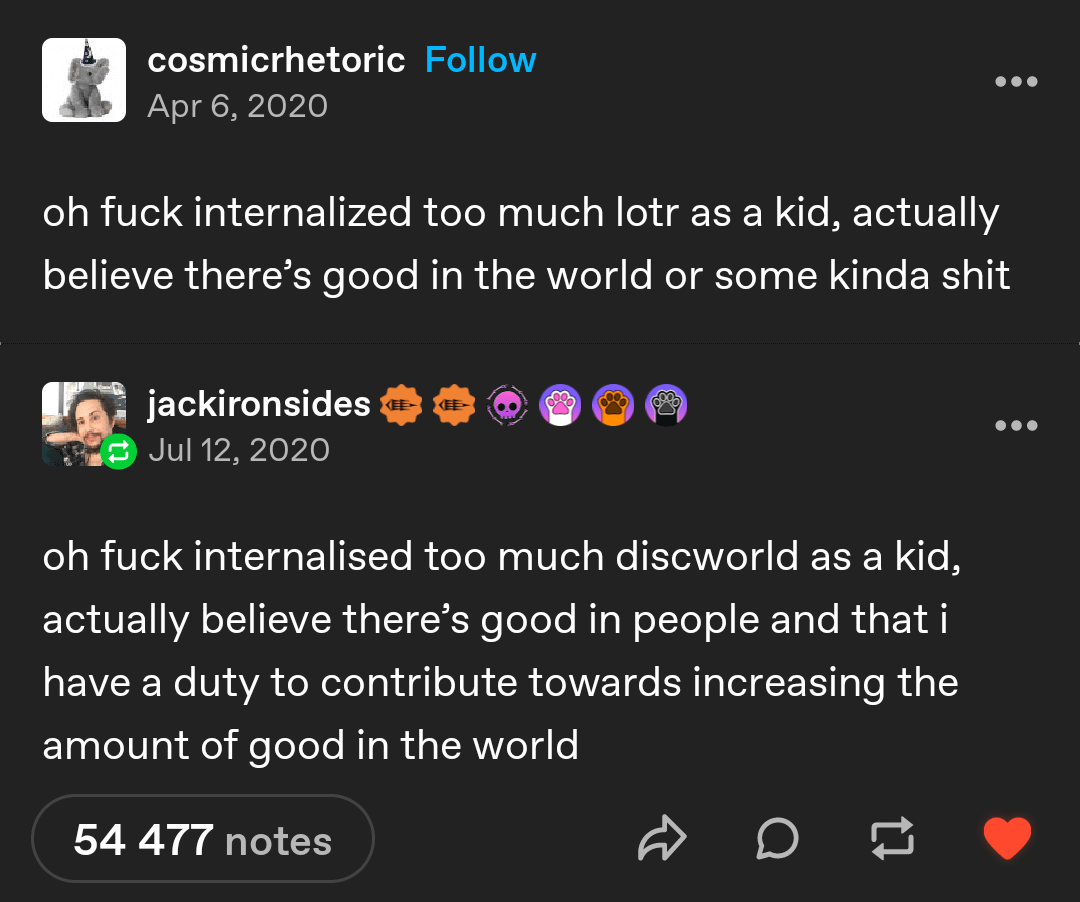Open the jackironsides reblog options menu
The width and height of the screenshot is (1080, 902).
[x=1016, y=425]
